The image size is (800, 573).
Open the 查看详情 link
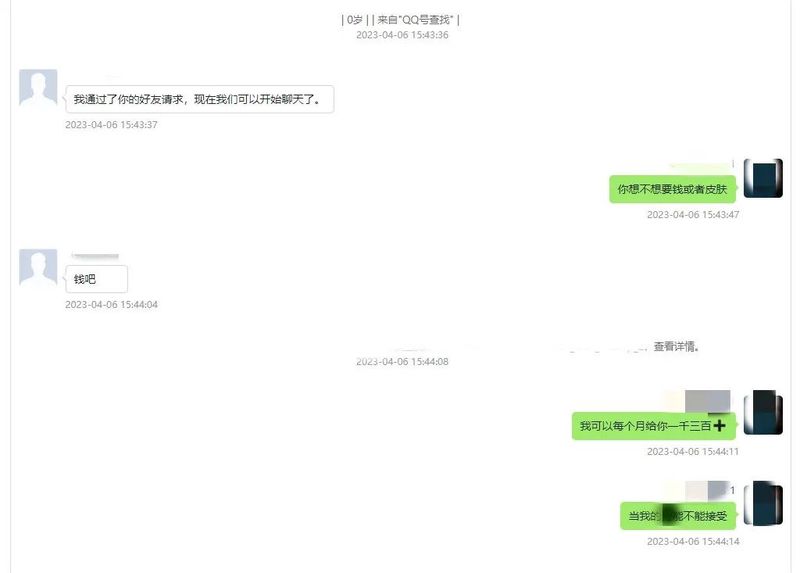[x=676, y=346]
